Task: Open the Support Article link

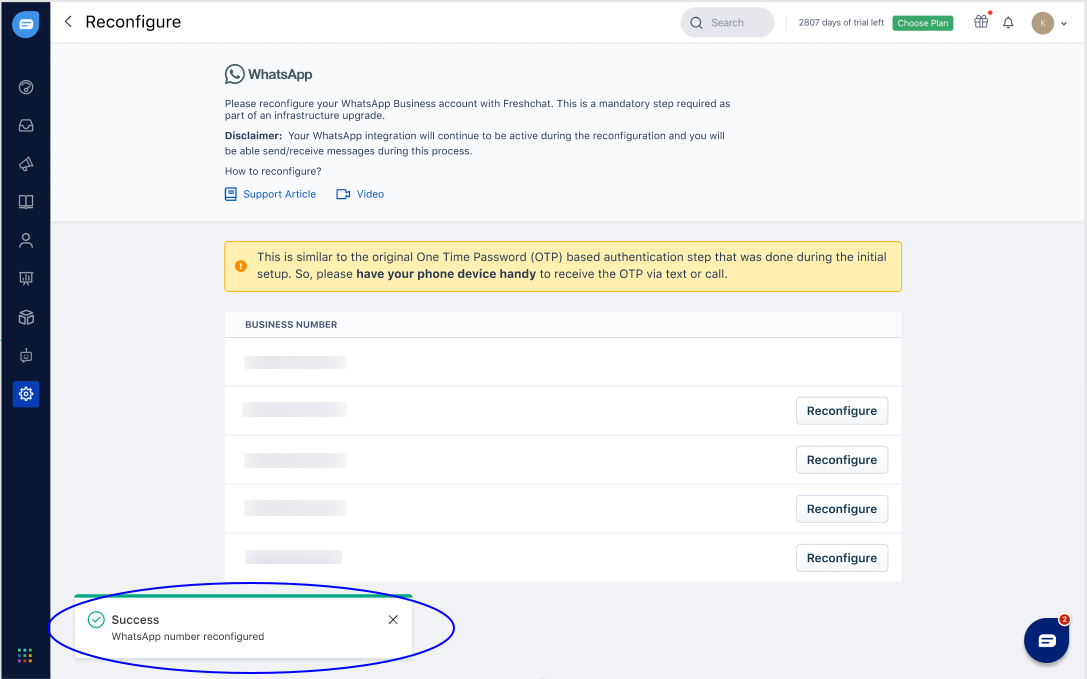Action: click(270, 194)
